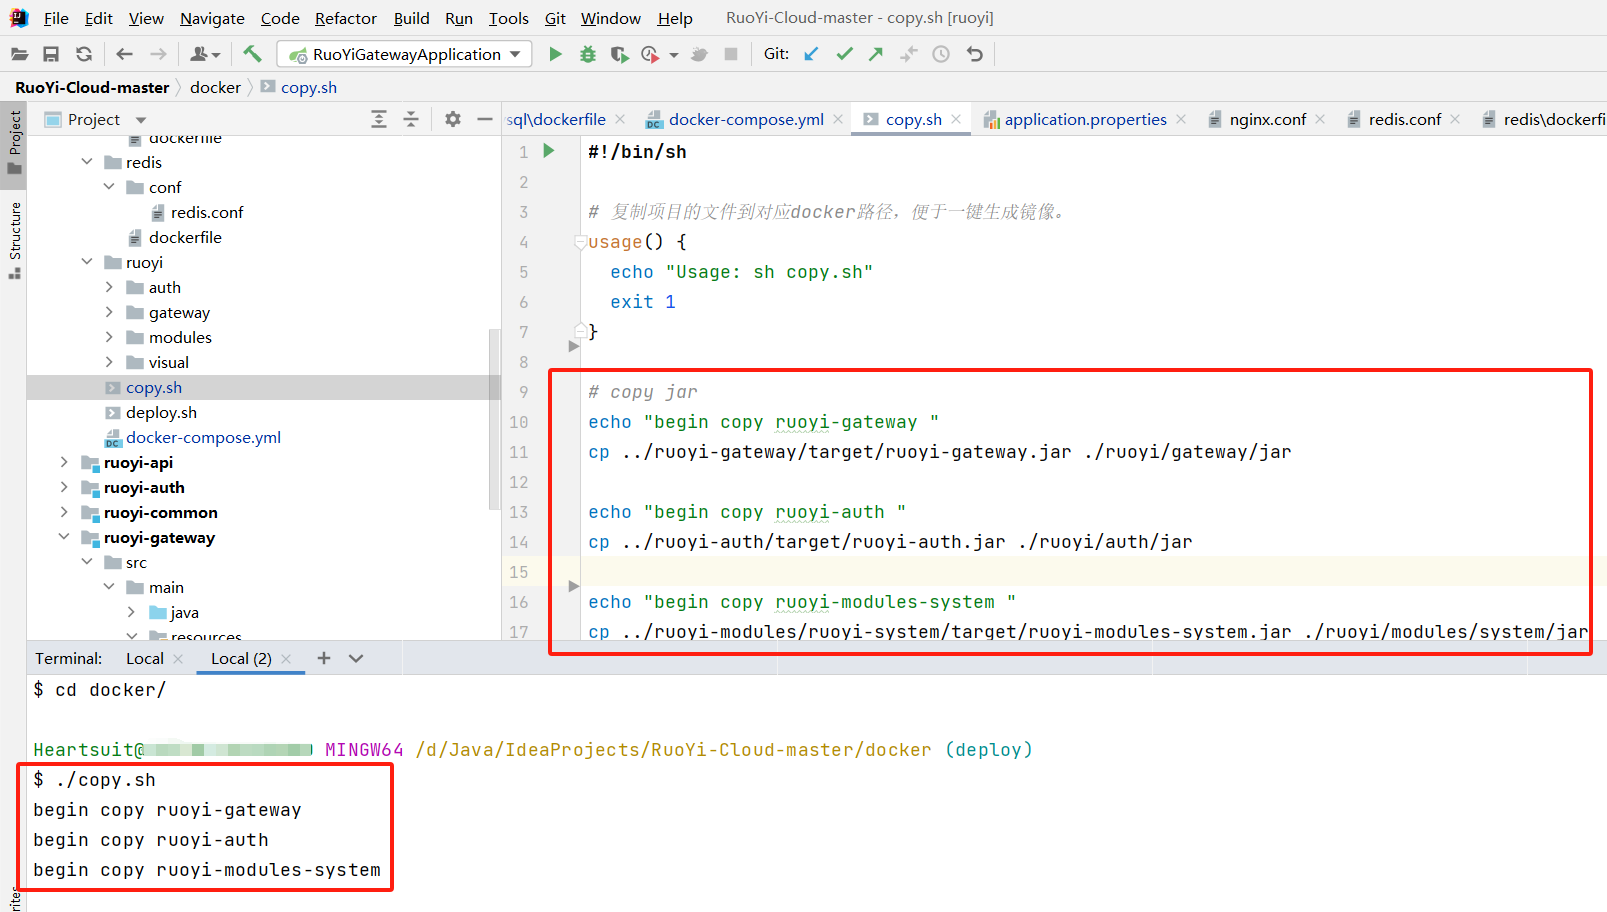Image resolution: width=1607 pixels, height=912 pixels.
Task: Open Git Show History clock icon
Action: pyautogui.click(x=941, y=54)
